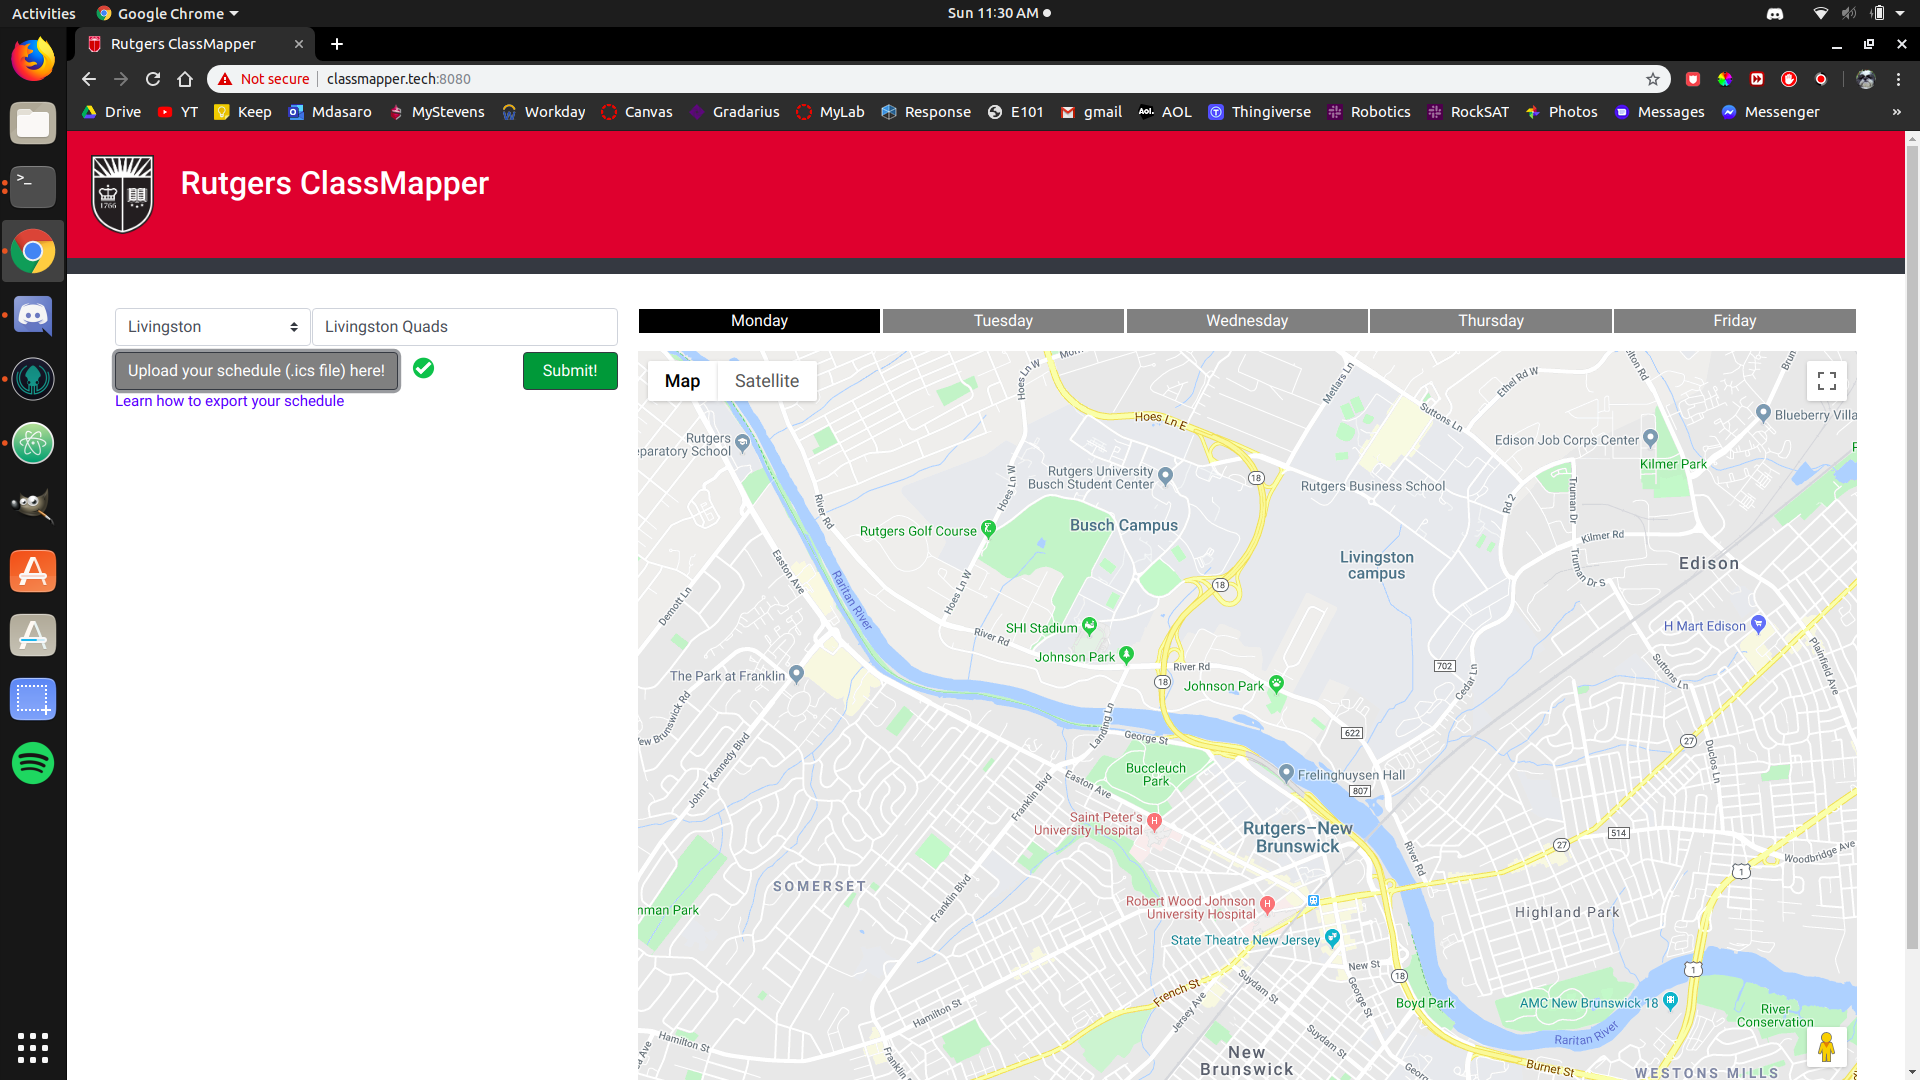This screenshot has width=1920, height=1080.
Task: Open Spotify from the dock
Action: point(33,763)
